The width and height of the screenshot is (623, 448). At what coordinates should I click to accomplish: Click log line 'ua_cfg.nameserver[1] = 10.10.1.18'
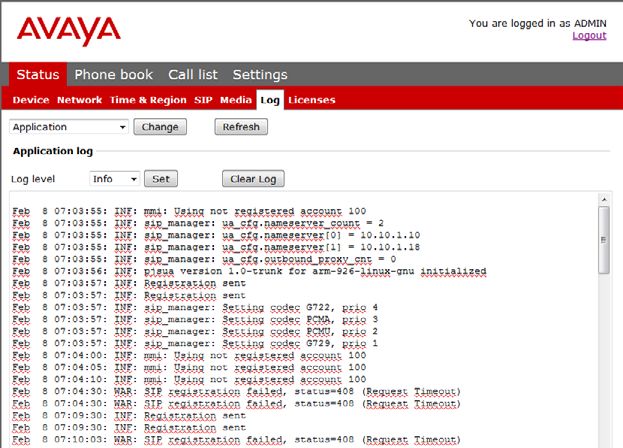click(216, 247)
